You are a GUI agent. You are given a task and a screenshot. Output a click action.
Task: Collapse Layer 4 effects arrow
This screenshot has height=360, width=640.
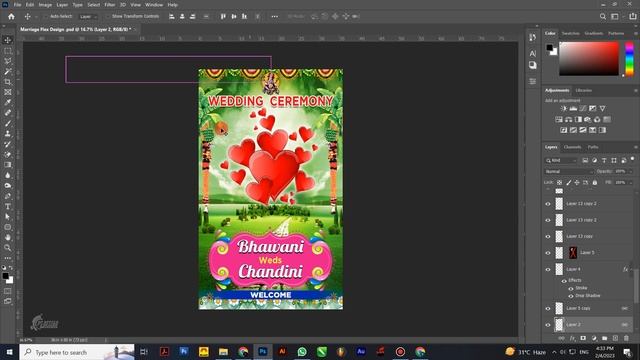click(x=631, y=269)
